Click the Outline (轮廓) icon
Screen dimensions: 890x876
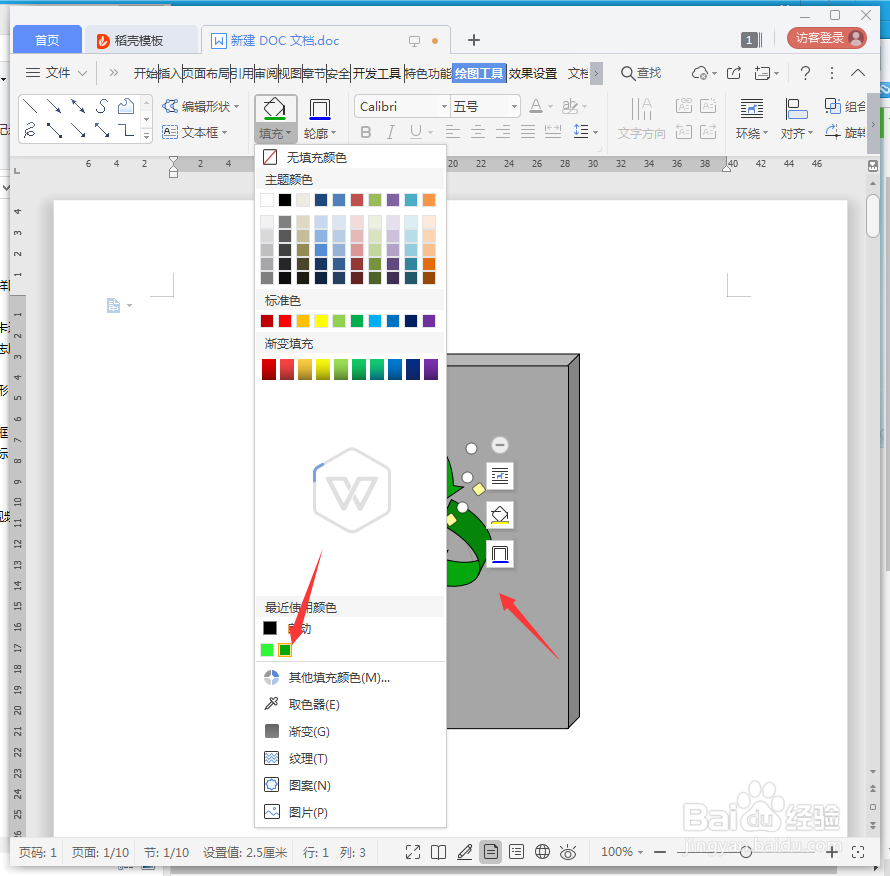click(x=320, y=108)
